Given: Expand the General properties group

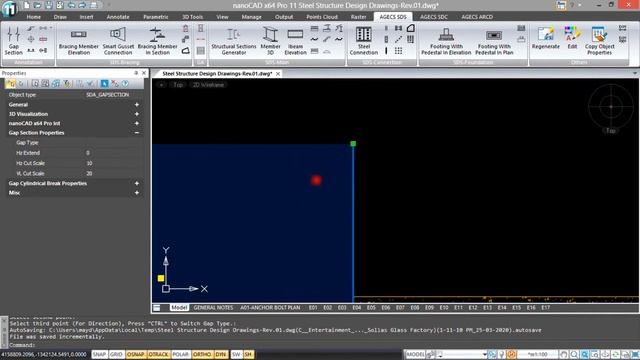Looking at the screenshot, I should (137, 104).
